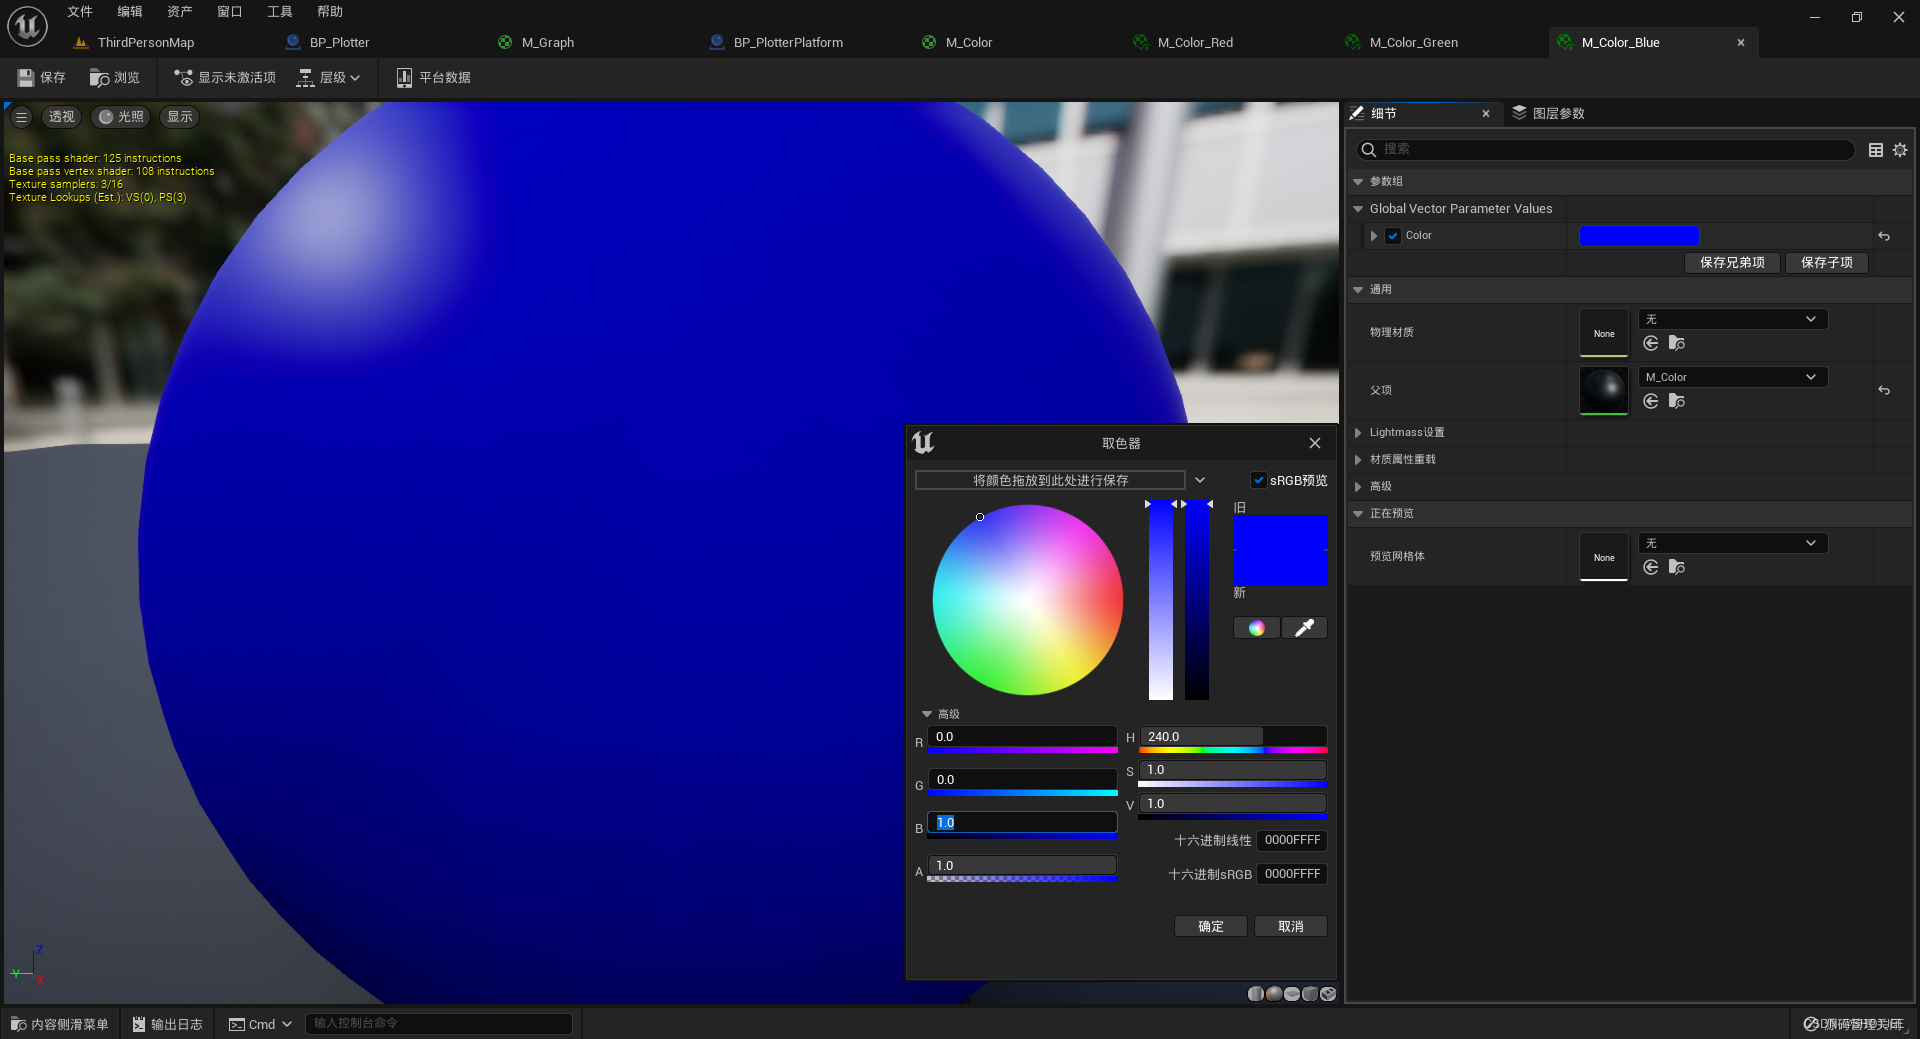Open the 工具 tools menu
1920x1039 pixels.
[x=280, y=12]
